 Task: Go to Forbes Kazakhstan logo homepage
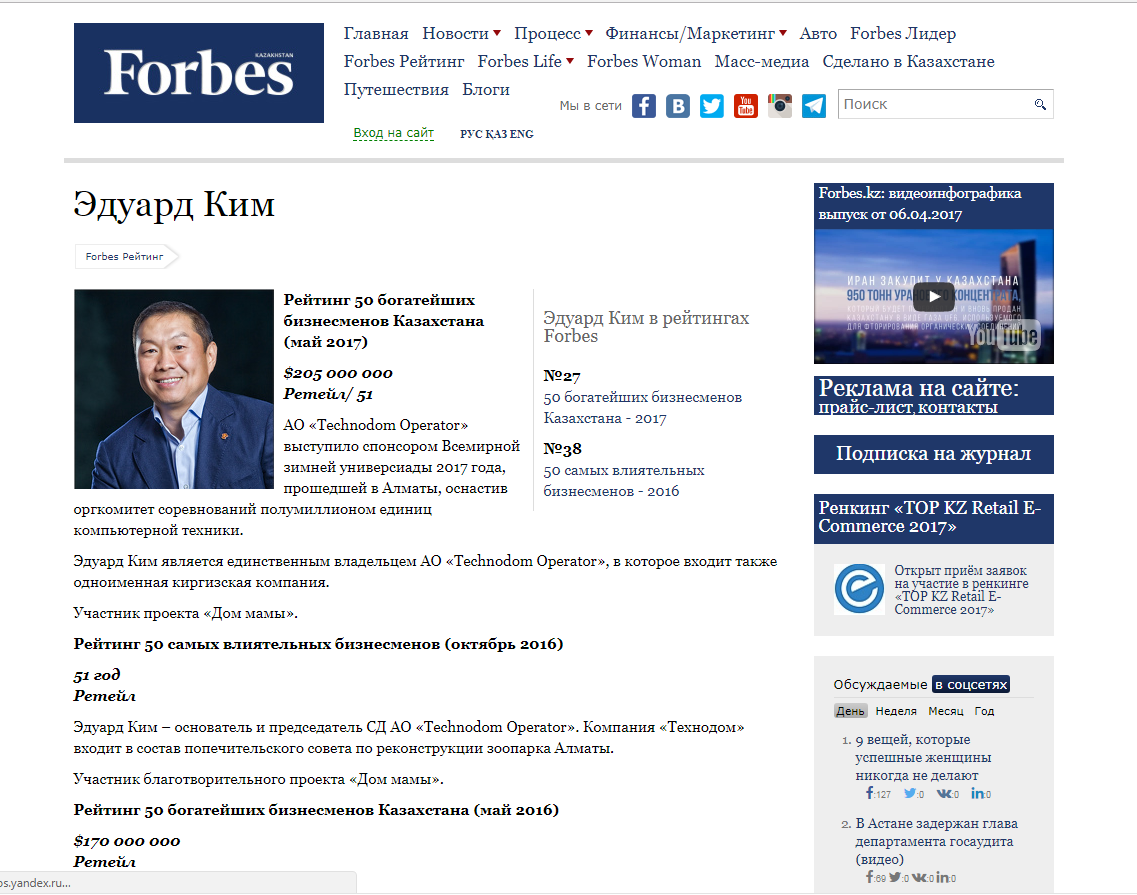coord(198,73)
